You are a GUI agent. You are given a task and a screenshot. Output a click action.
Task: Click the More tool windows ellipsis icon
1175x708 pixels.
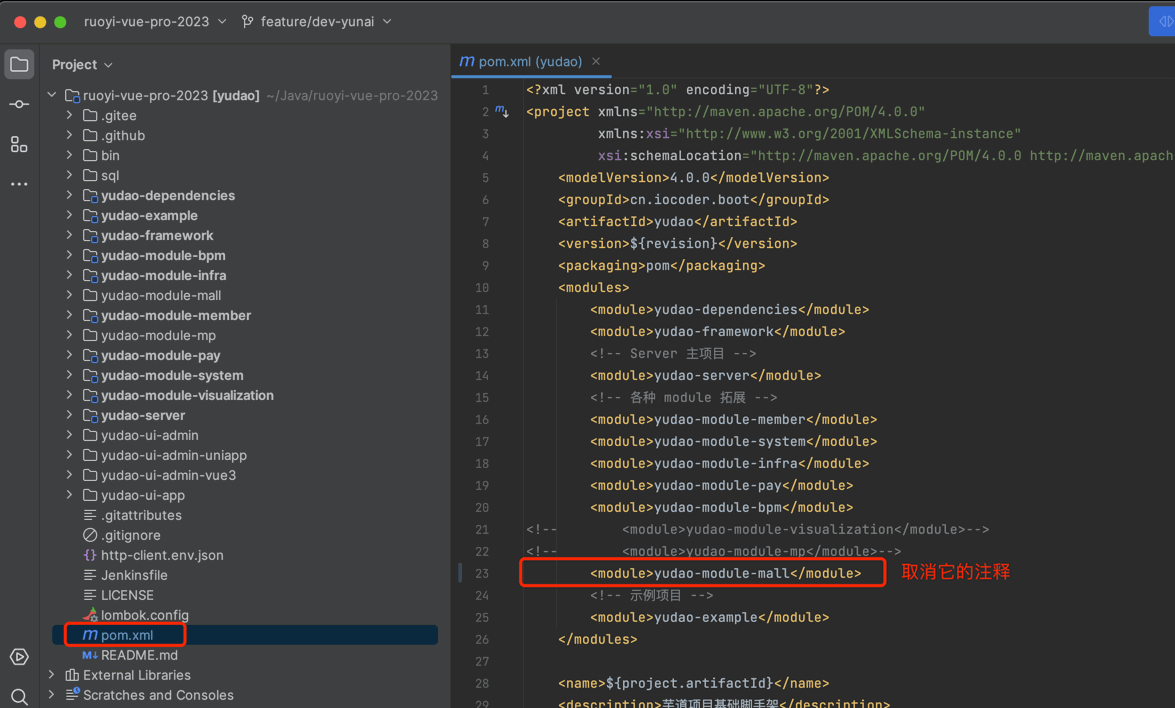pos(19,185)
